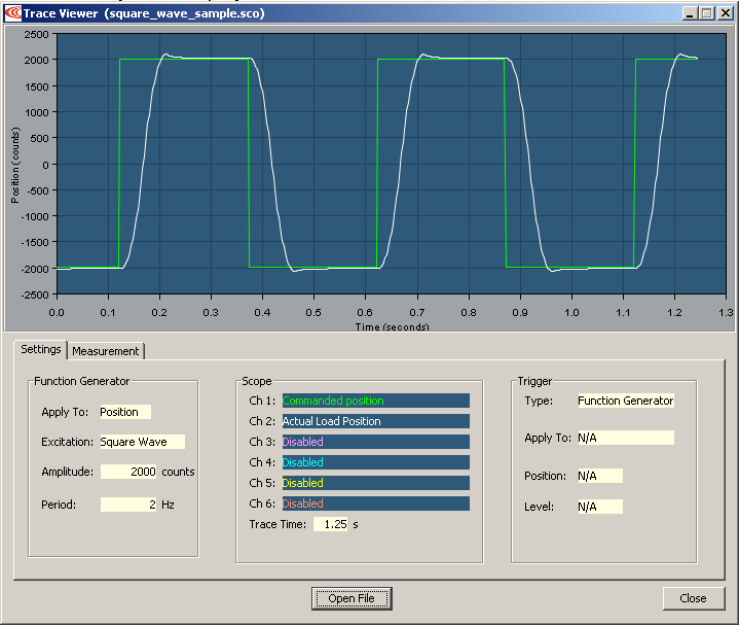Click the window title text square_wave_sample.sco

(185, 13)
